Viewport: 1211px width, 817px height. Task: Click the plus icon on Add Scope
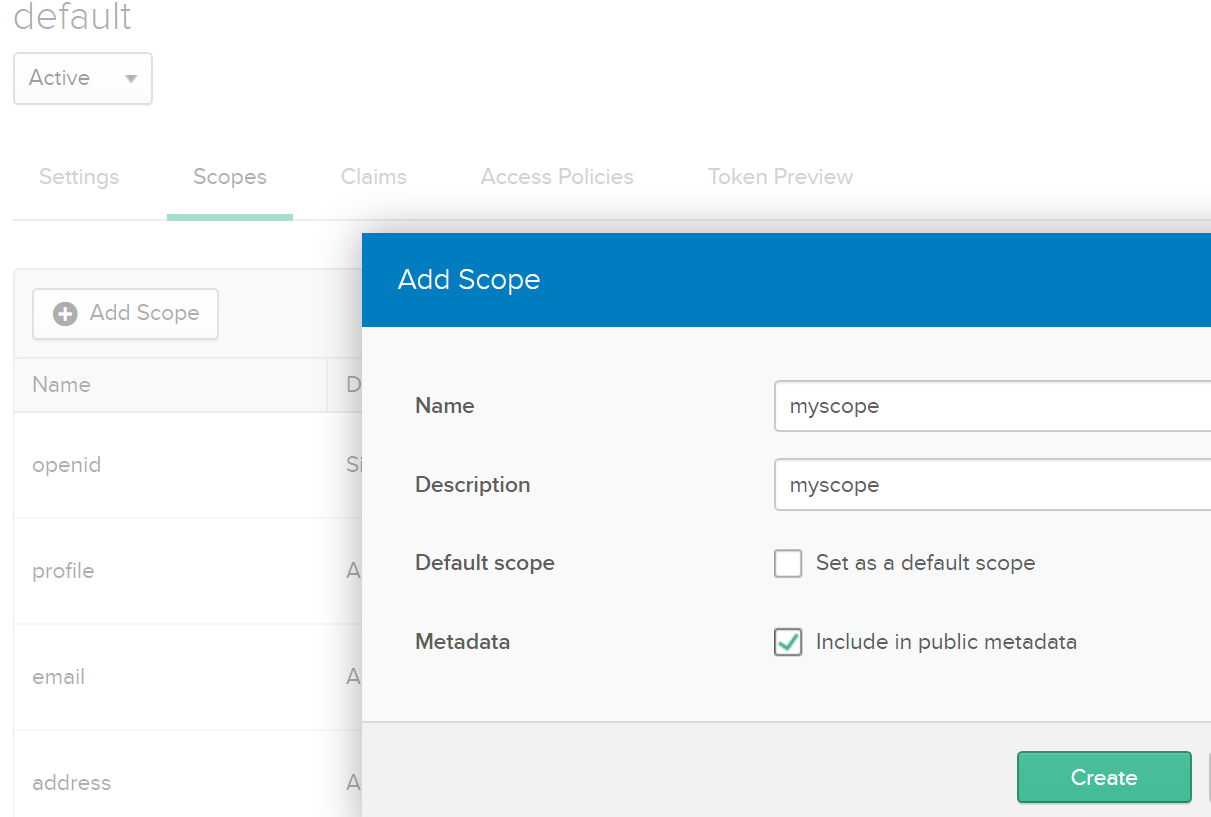(x=65, y=314)
